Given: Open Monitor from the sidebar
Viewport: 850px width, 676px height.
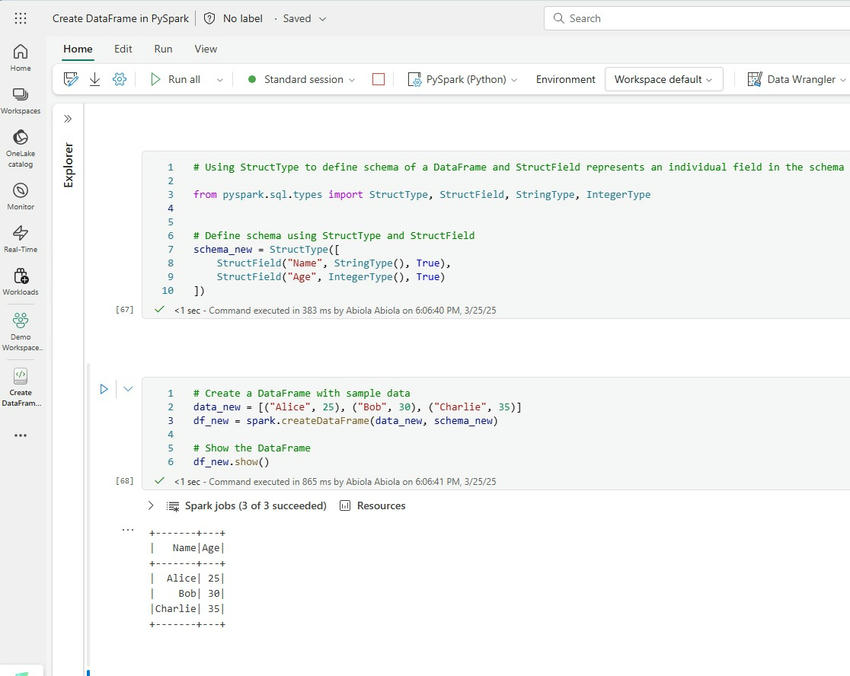Looking at the screenshot, I should [x=20, y=196].
